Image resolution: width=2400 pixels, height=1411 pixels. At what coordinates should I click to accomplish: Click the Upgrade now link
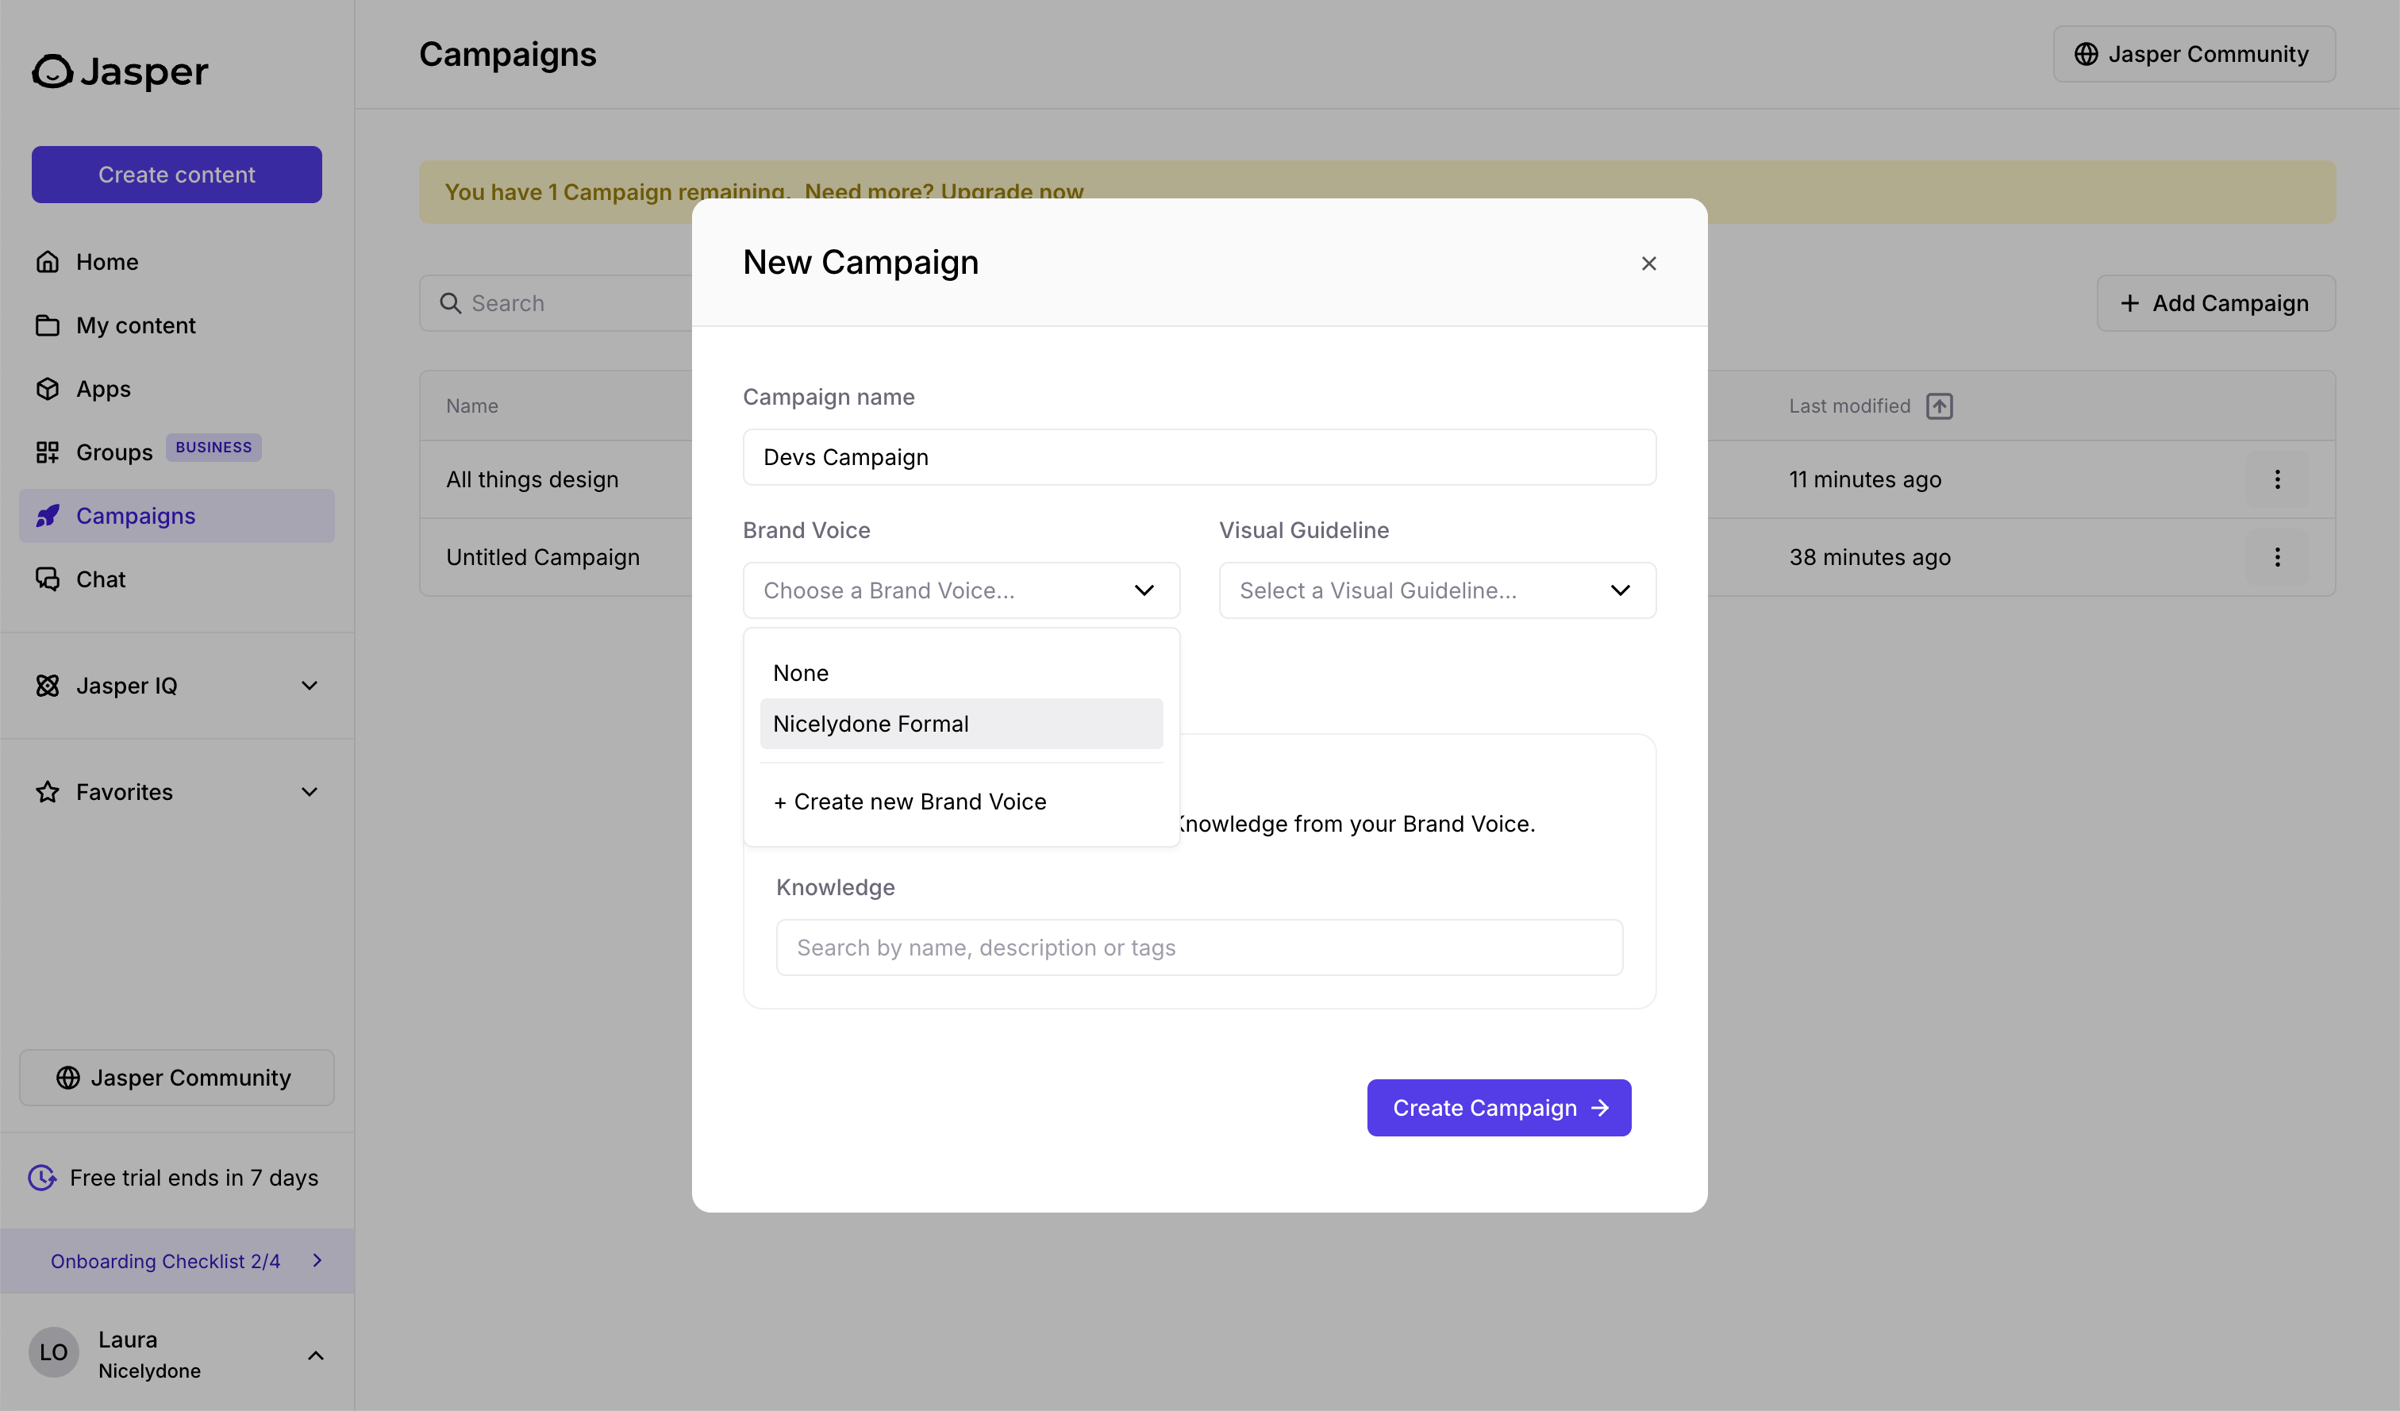(1012, 192)
